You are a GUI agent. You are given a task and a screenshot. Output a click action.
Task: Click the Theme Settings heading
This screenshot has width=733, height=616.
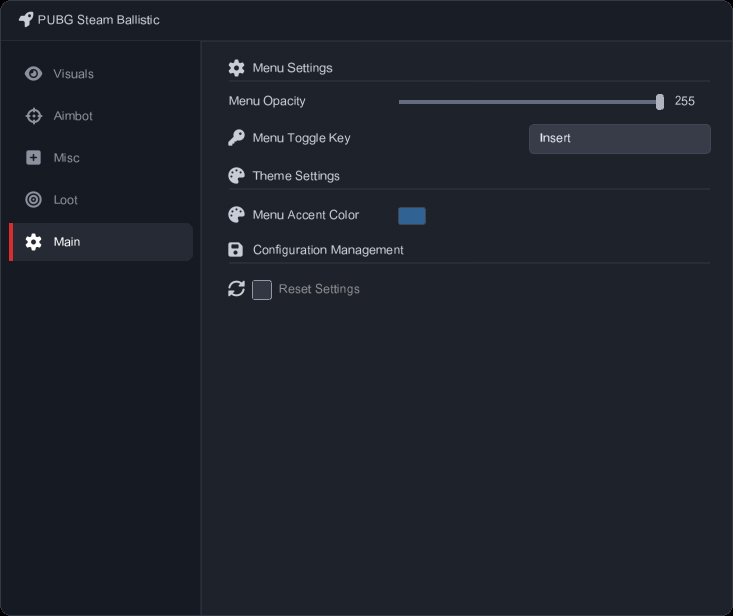point(296,176)
